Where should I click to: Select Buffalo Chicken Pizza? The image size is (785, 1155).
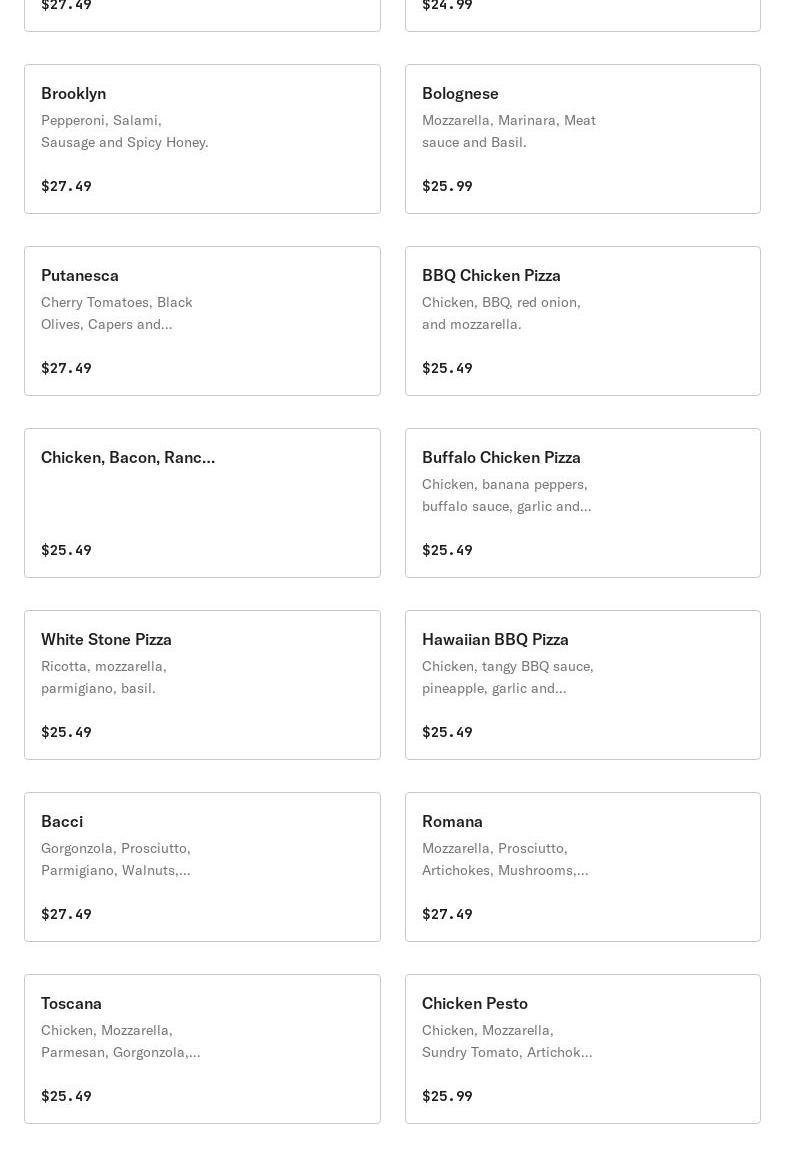coord(582,503)
